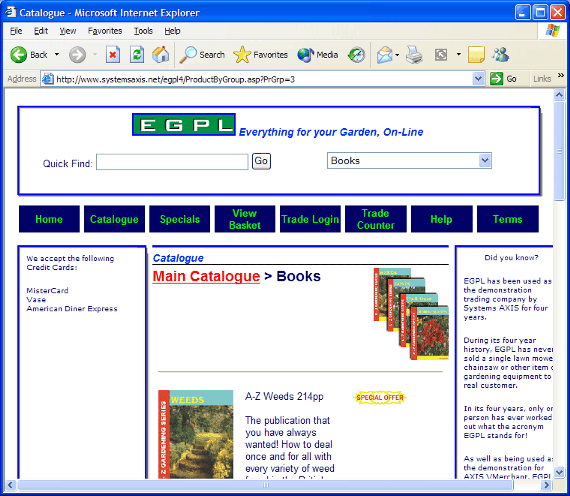Open the History clock icon
The height and width of the screenshot is (496, 570).
pyautogui.click(x=356, y=55)
